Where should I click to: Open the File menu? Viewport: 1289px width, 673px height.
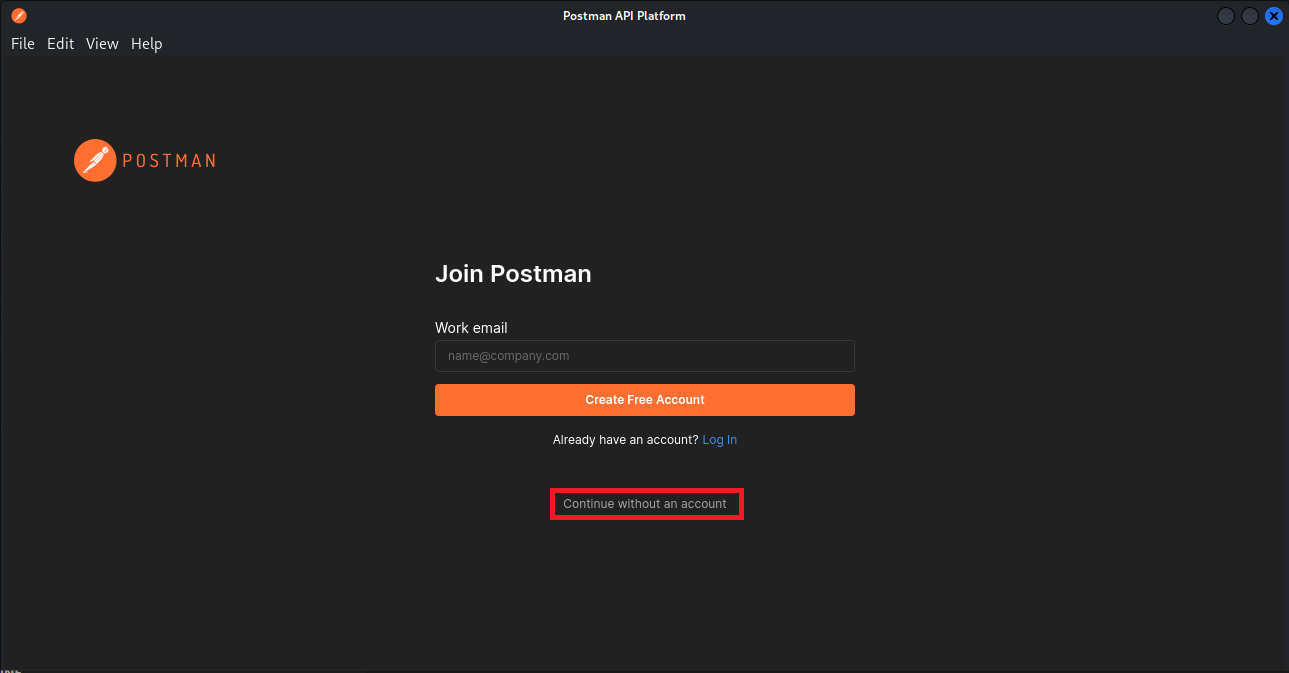point(23,44)
